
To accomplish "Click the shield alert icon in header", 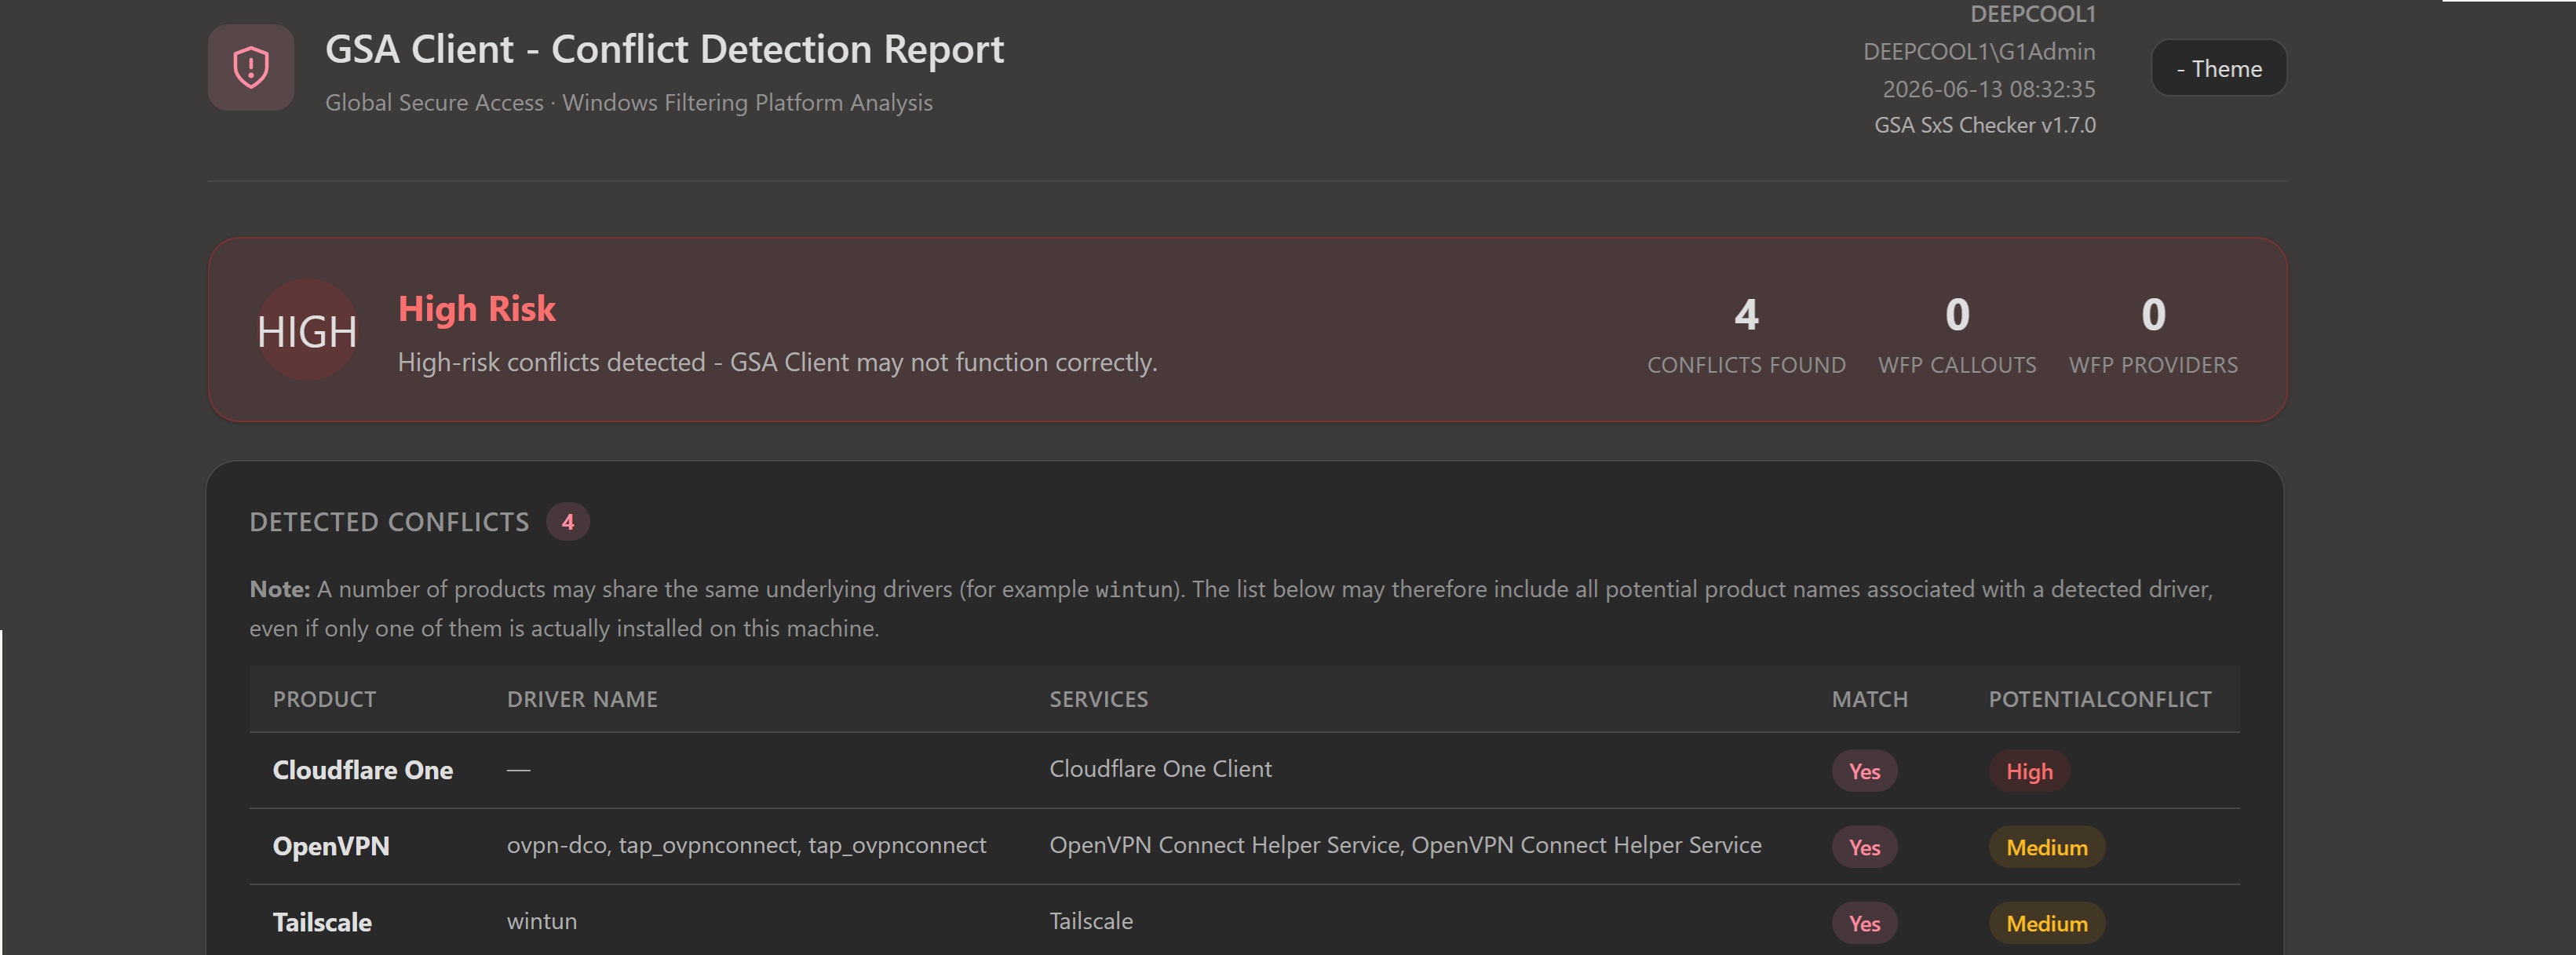I will 251,68.
